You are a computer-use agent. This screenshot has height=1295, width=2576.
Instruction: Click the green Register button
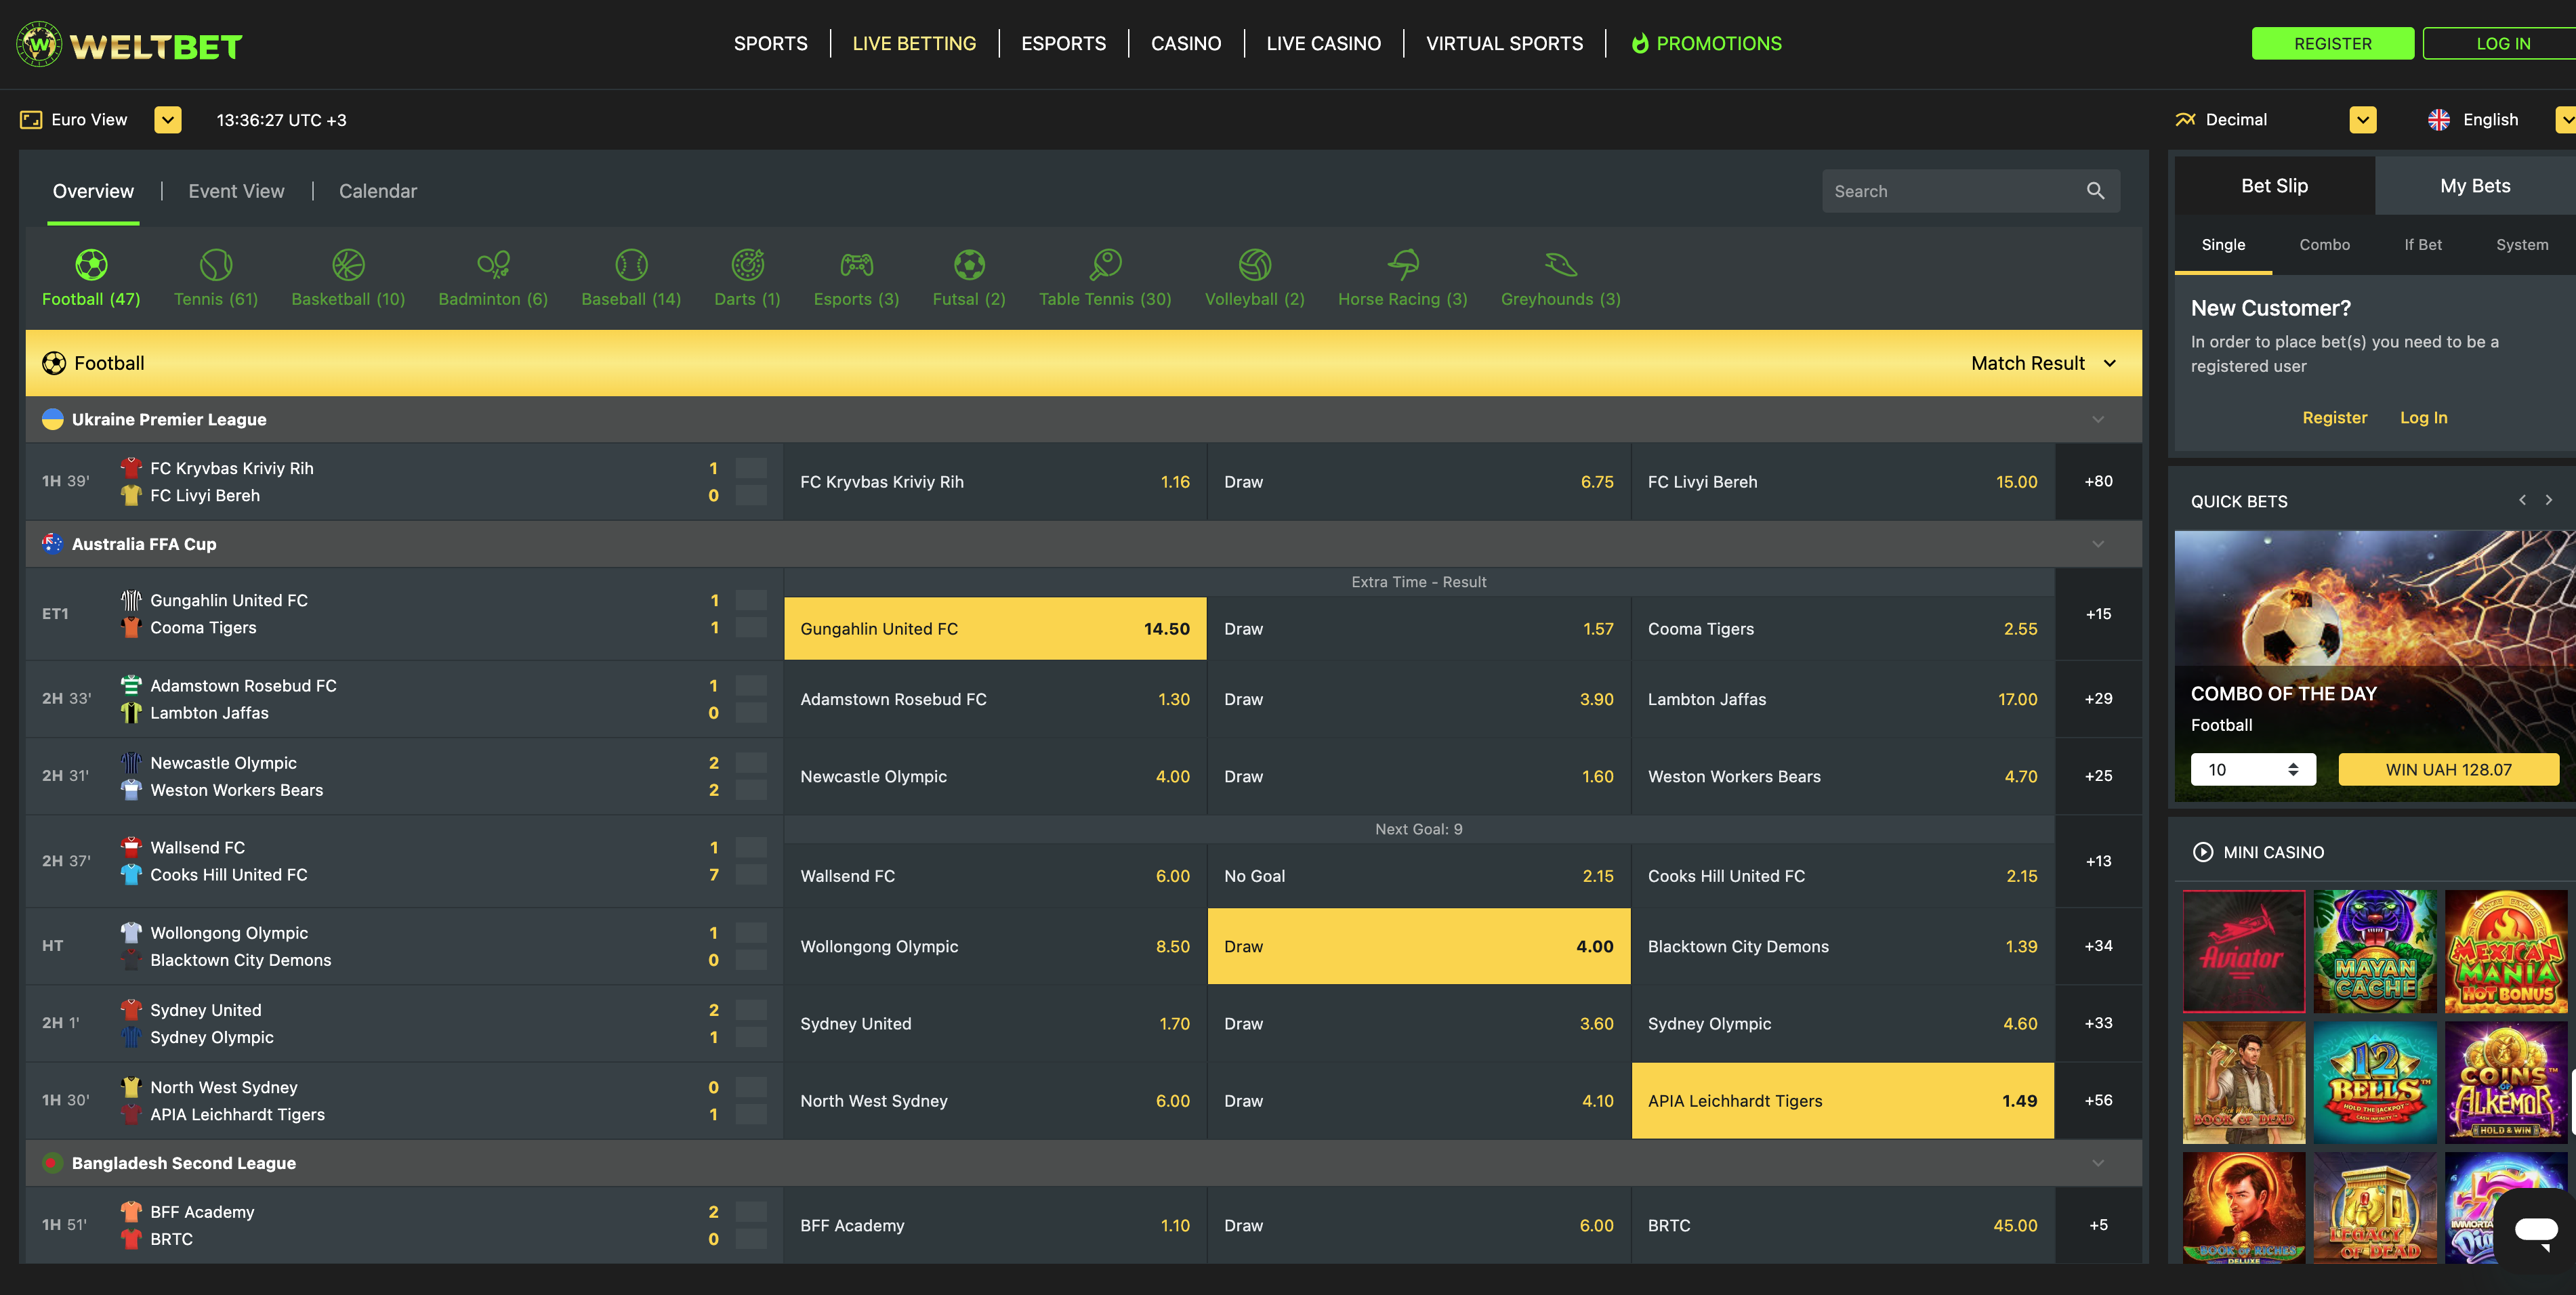point(2332,44)
